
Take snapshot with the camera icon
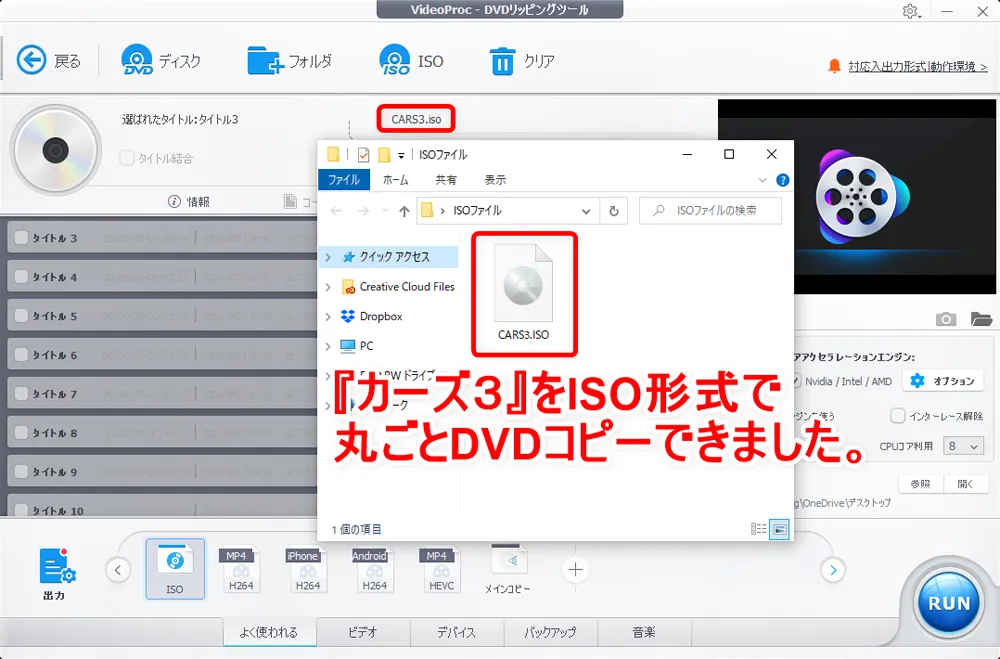(946, 318)
